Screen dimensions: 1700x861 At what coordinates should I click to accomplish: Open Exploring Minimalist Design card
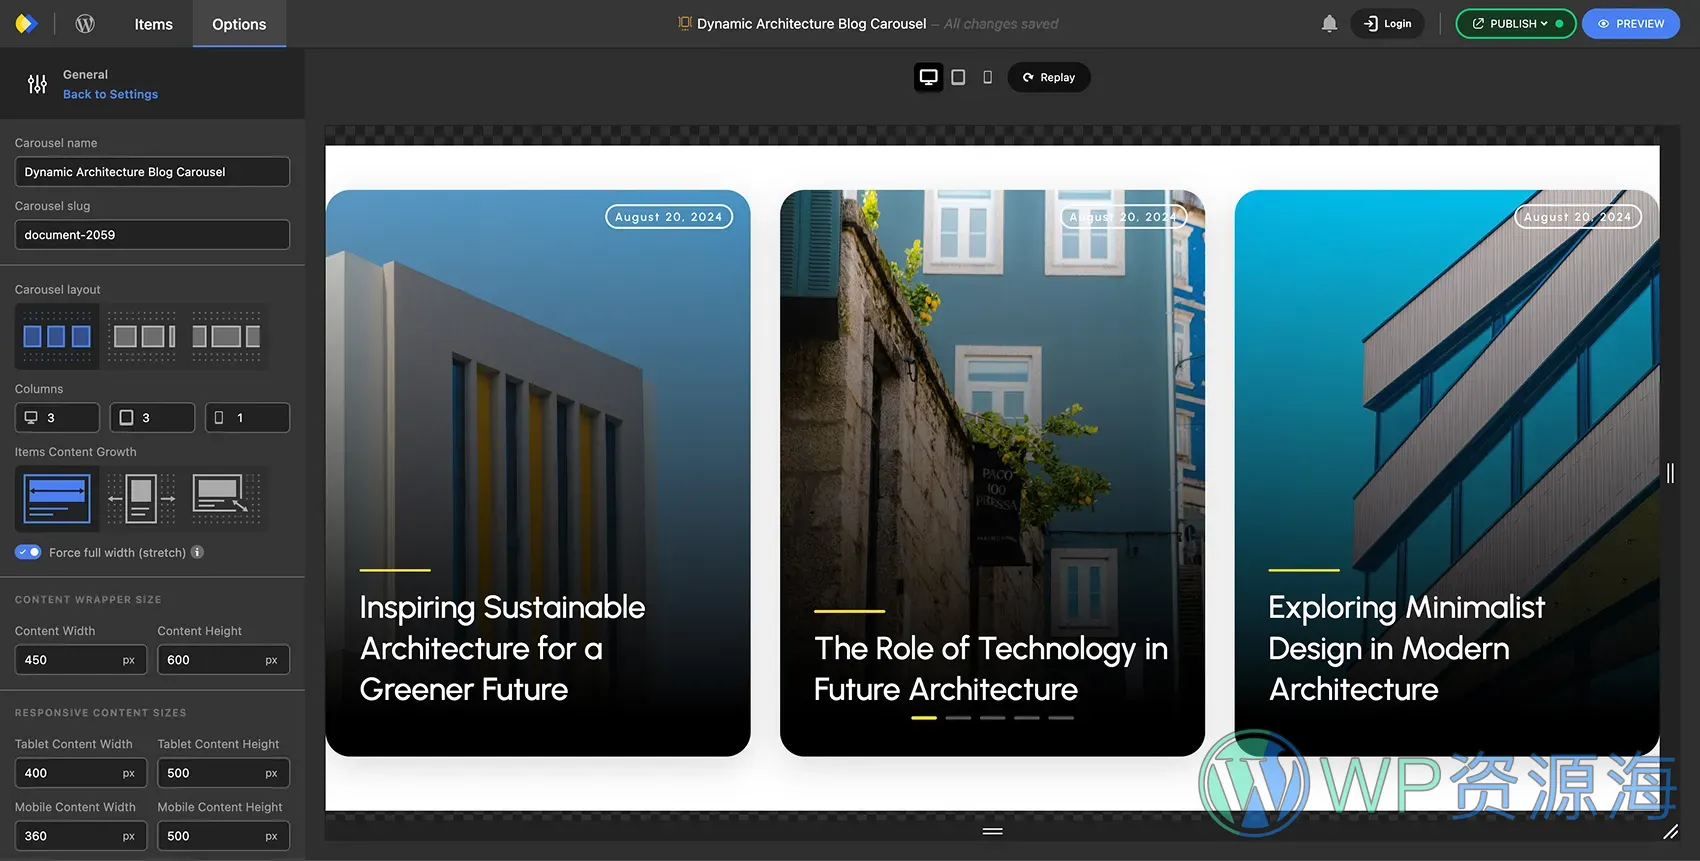point(1447,473)
